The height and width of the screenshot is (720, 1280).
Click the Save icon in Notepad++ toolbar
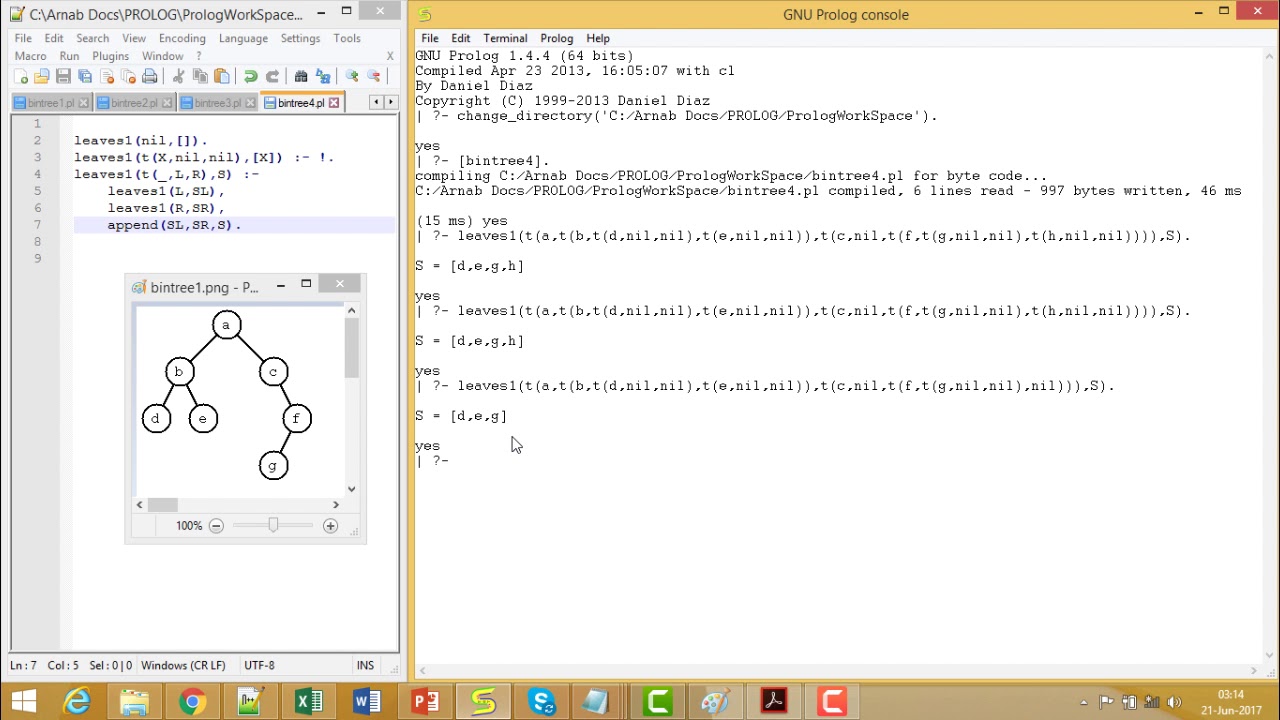63,76
